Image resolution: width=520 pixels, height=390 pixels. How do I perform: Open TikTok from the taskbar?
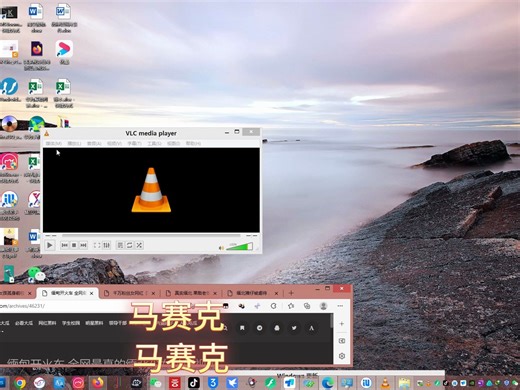[x=194, y=383]
